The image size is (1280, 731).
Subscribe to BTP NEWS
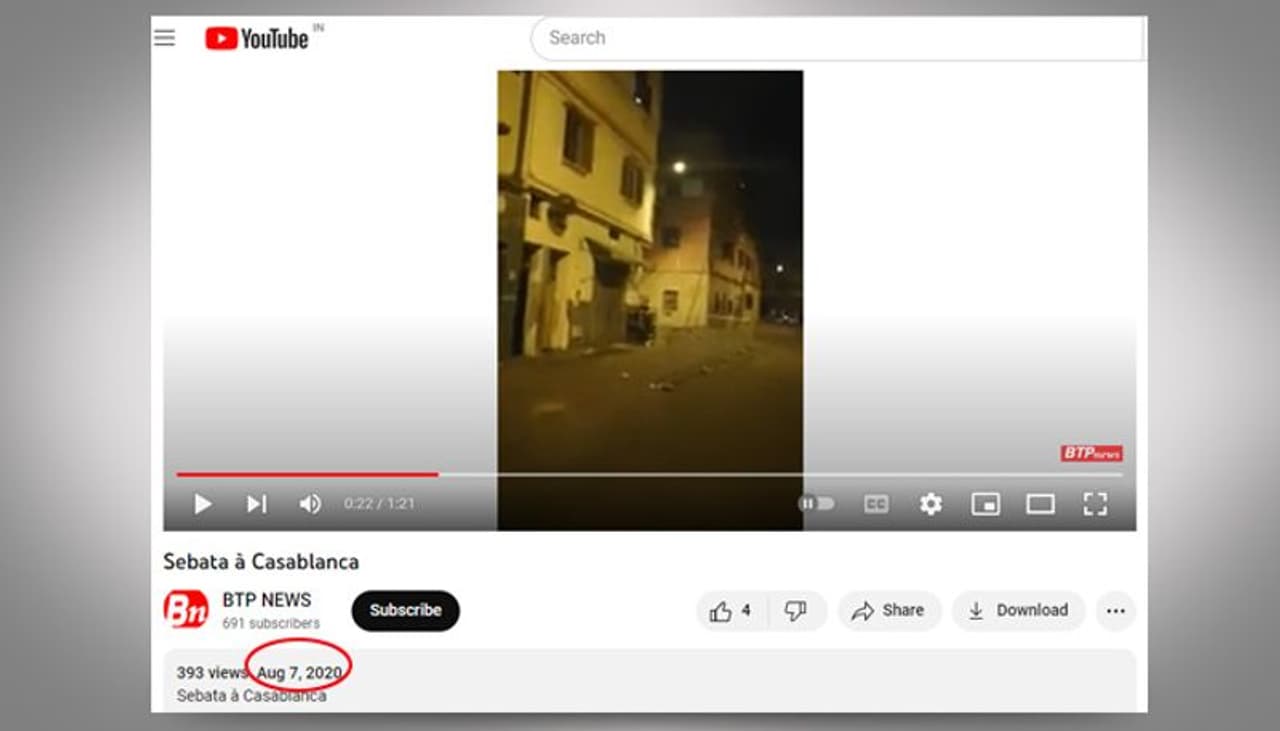(405, 610)
